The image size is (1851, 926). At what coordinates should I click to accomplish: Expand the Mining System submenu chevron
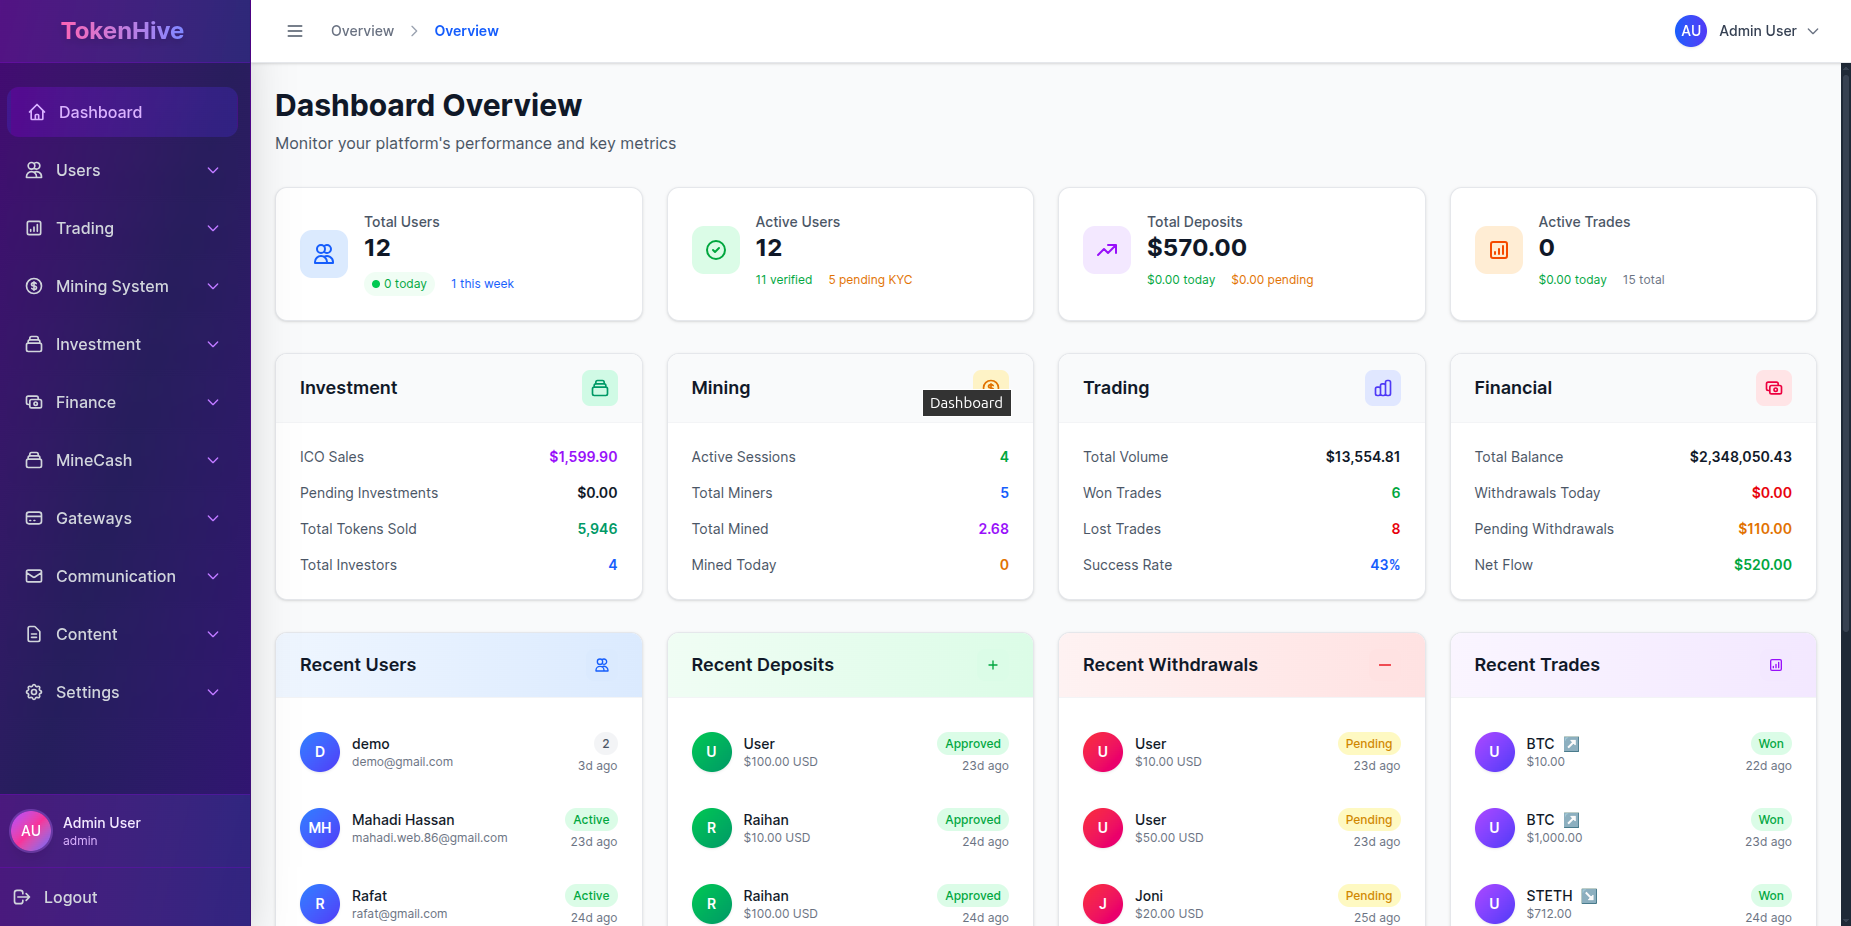click(213, 286)
